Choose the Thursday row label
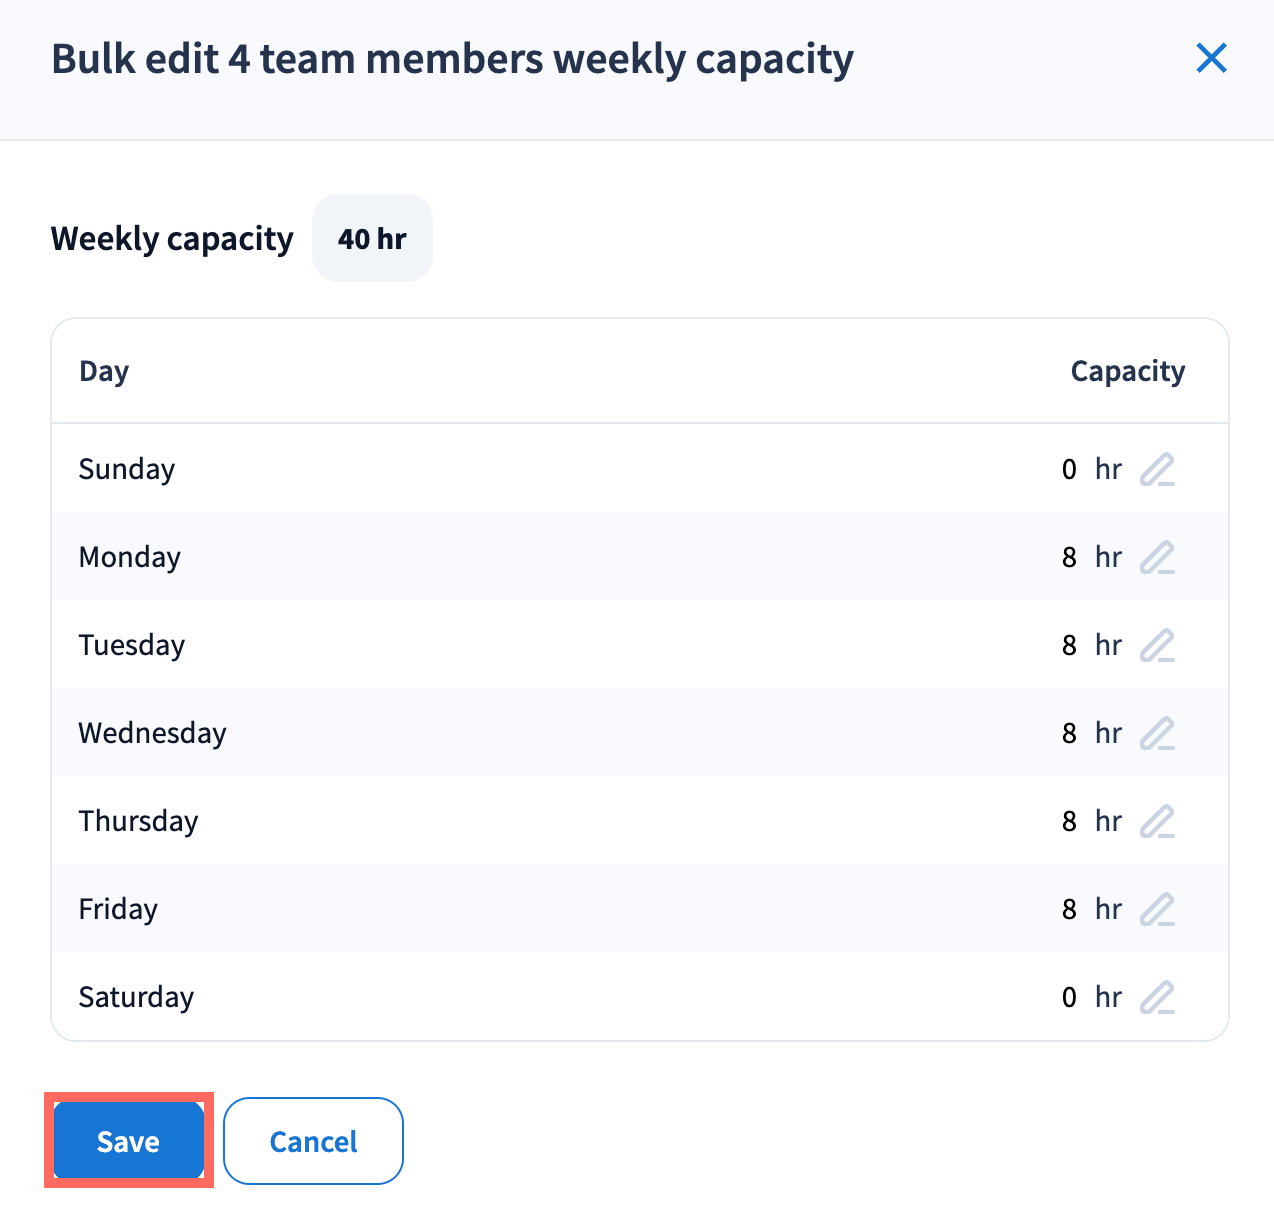Image resolution: width=1274 pixels, height=1224 pixels. pyautogui.click(x=139, y=821)
